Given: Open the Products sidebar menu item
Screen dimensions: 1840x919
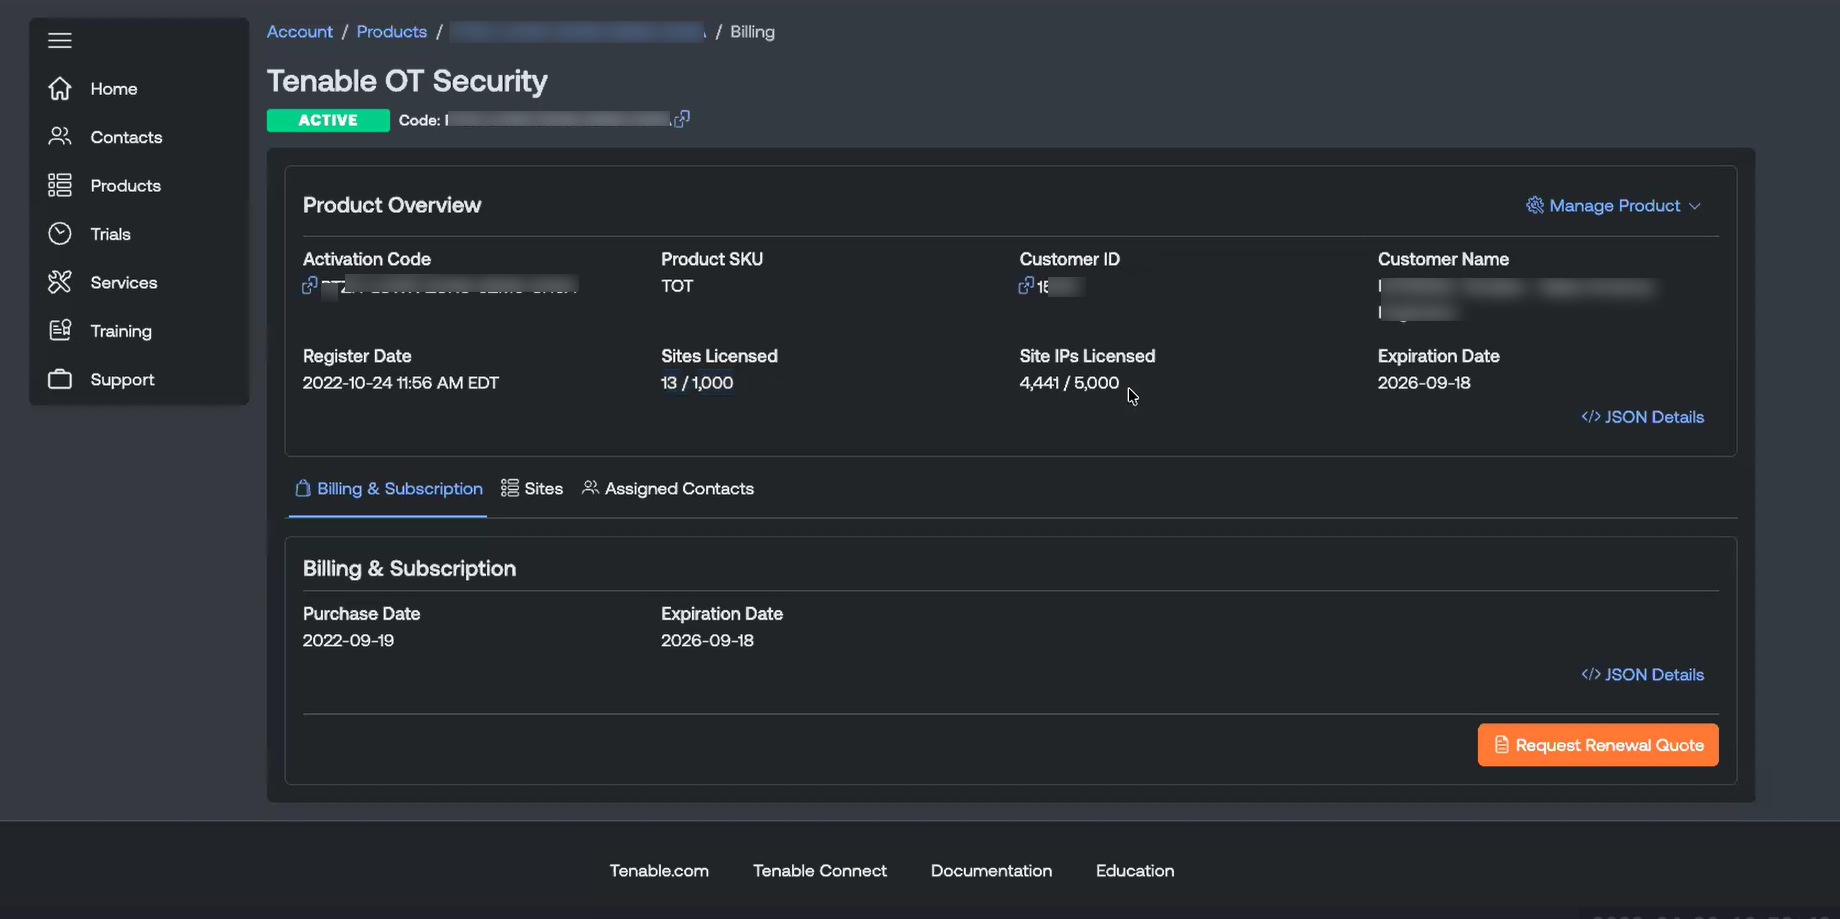Looking at the screenshot, I should tap(139, 185).
